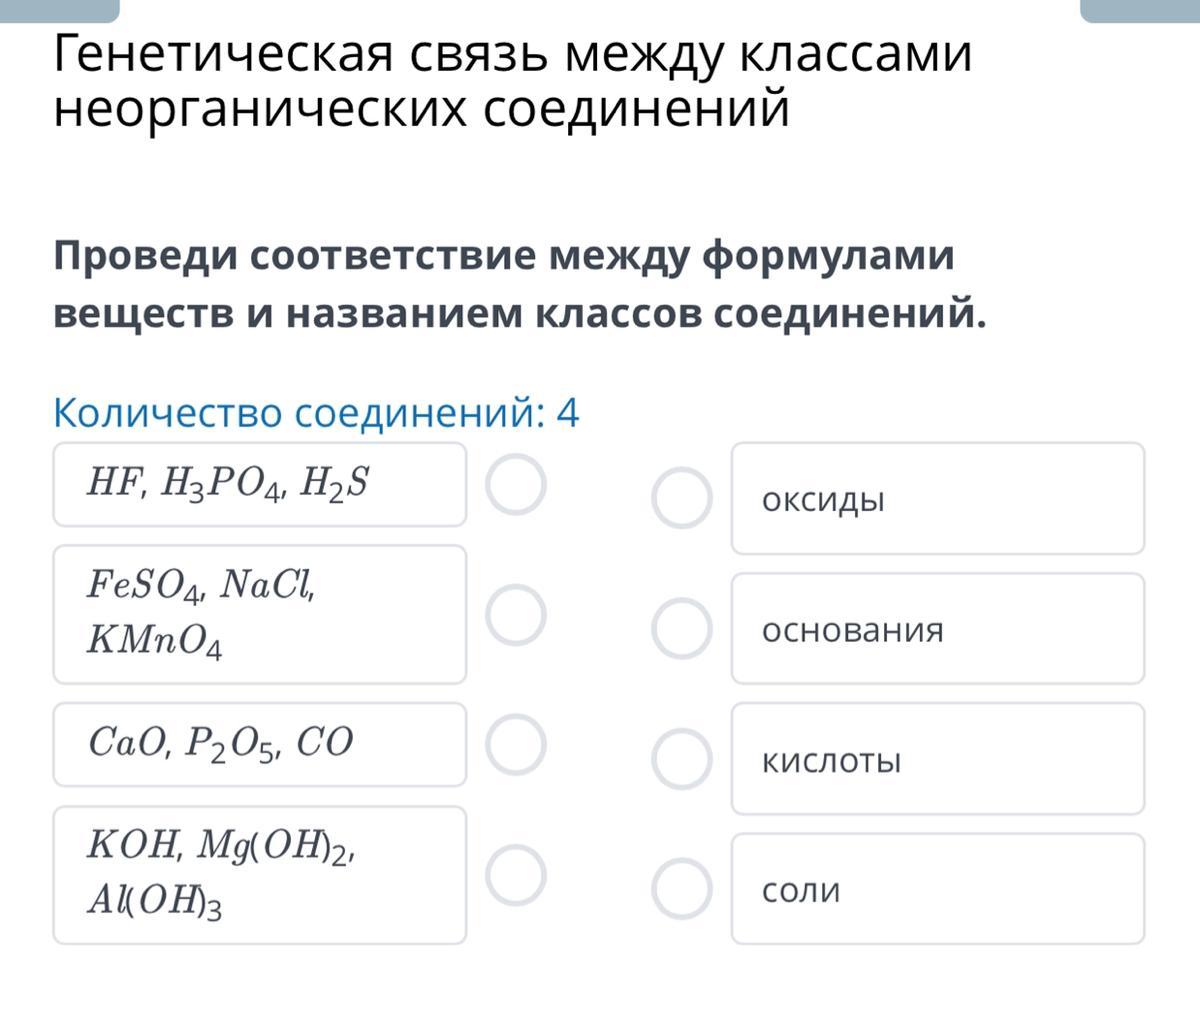
Task: Click the HF, H3PO4, H2S formula card
Action: pyautogui.click(x=259, y=484)
